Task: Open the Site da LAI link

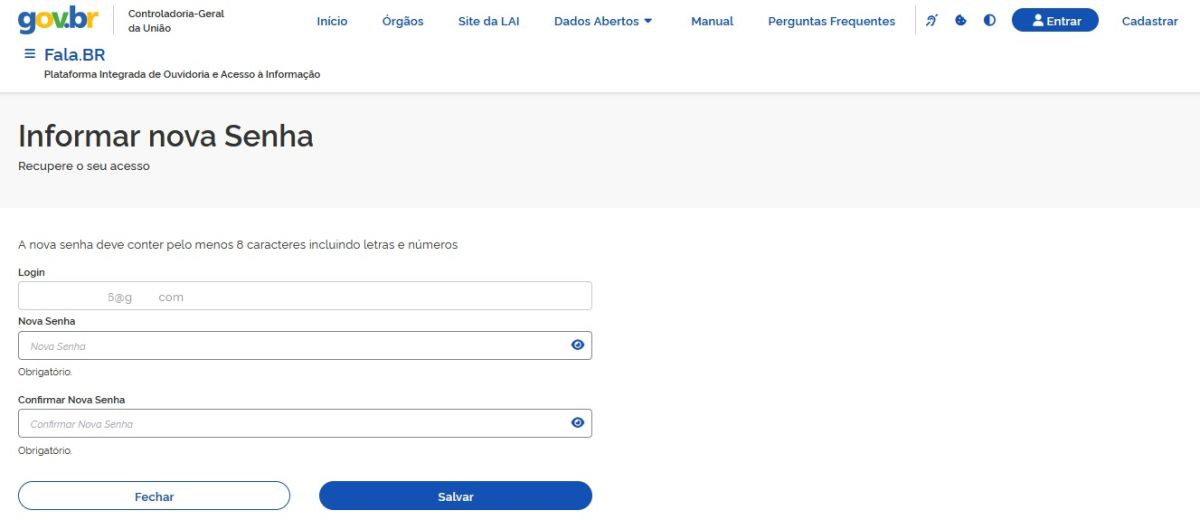Action: (489, 21)
